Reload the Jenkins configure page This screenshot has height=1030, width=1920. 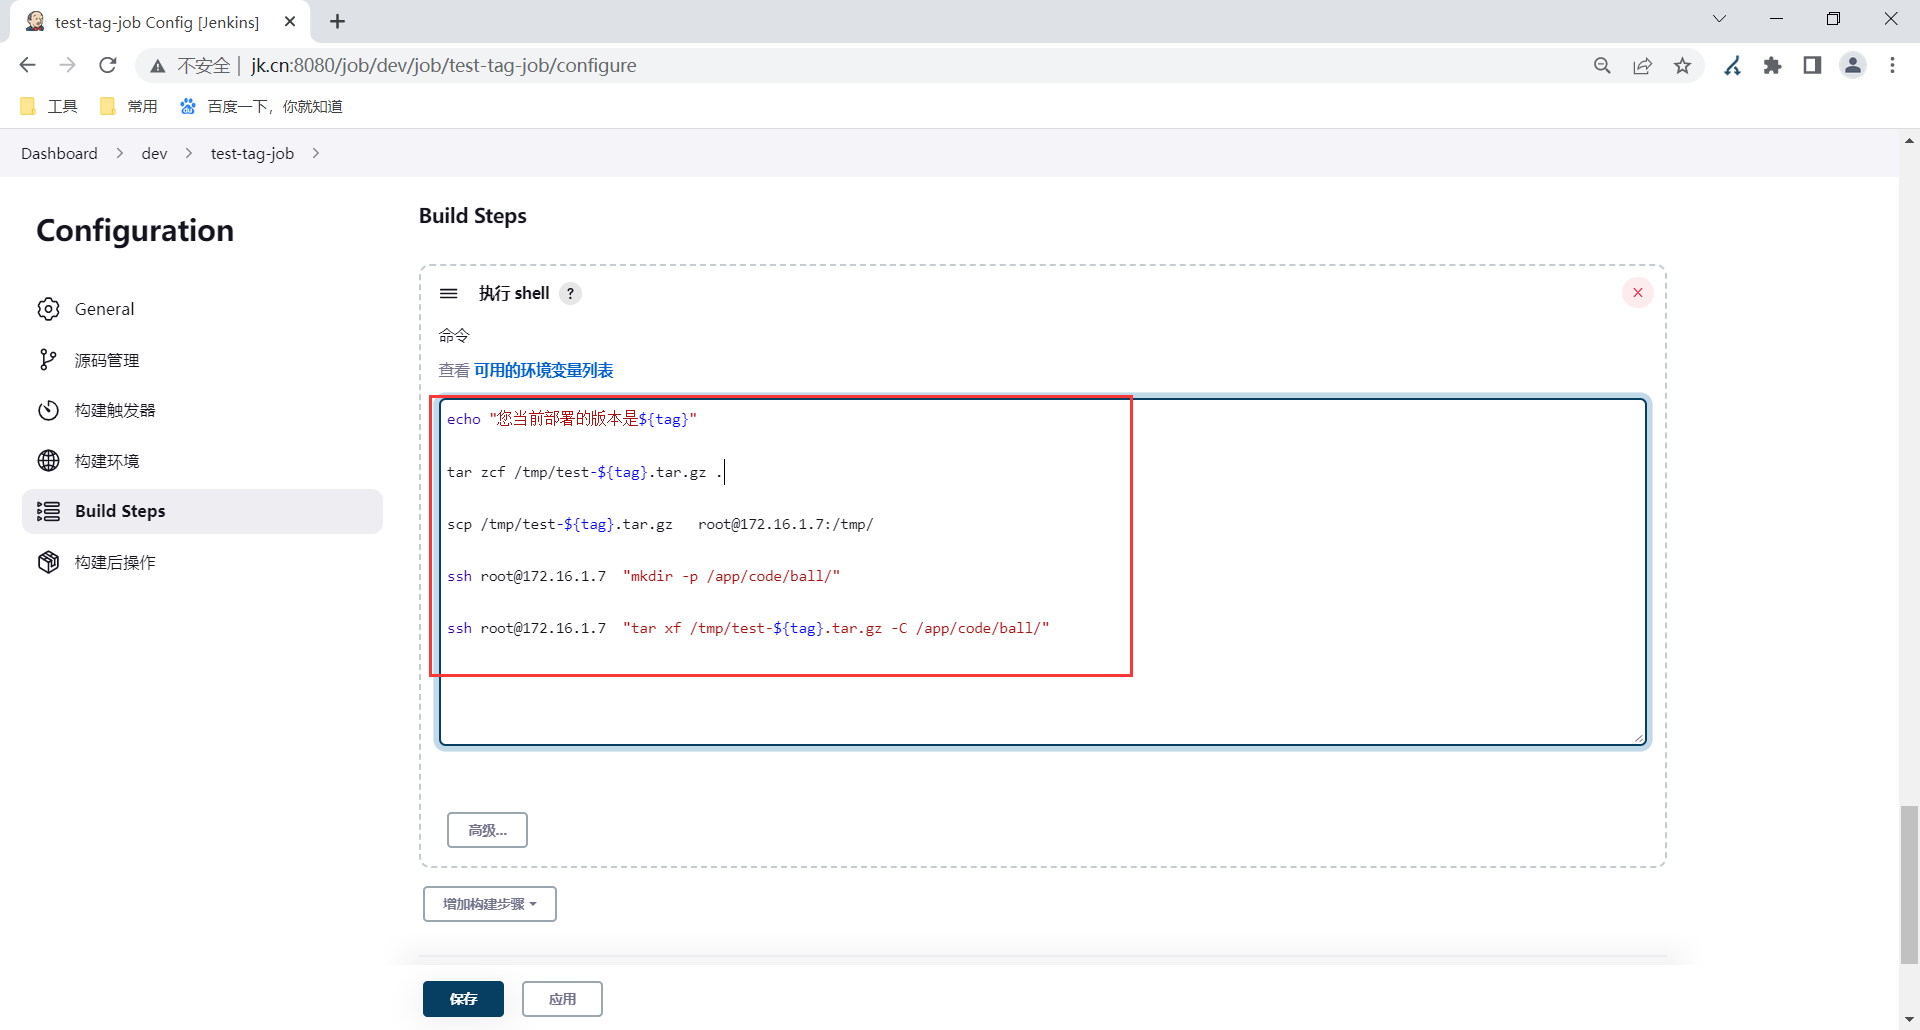(x=108, y=65)
